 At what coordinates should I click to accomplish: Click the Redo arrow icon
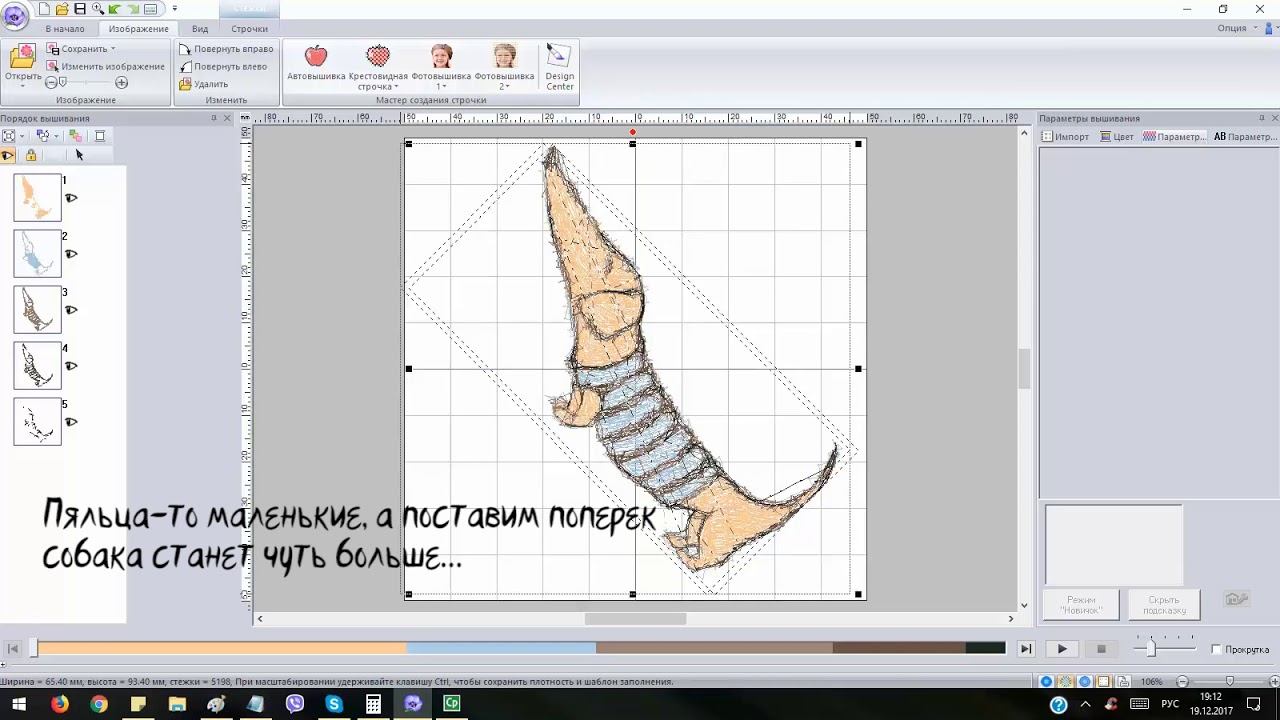tap(131, 9)
